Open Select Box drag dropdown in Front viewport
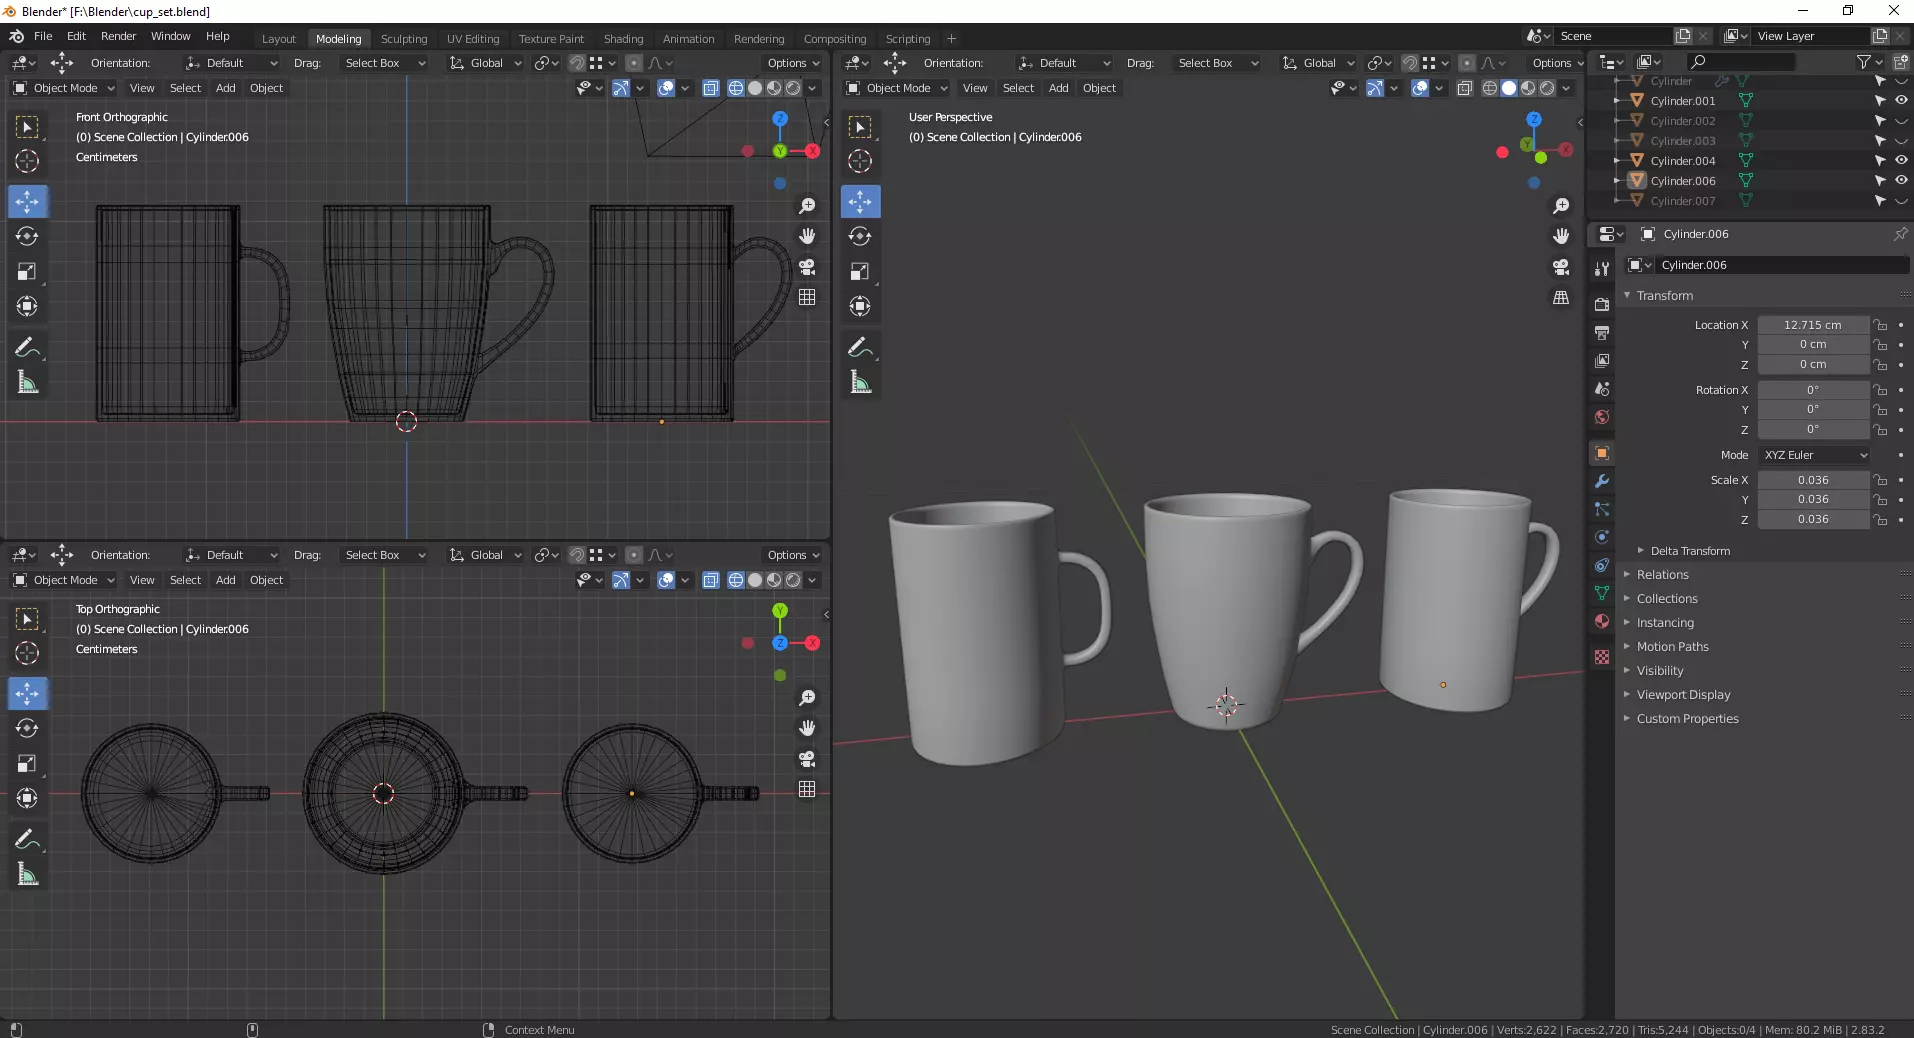This screenshot has height=1038, width=1914. click(384, 63)
